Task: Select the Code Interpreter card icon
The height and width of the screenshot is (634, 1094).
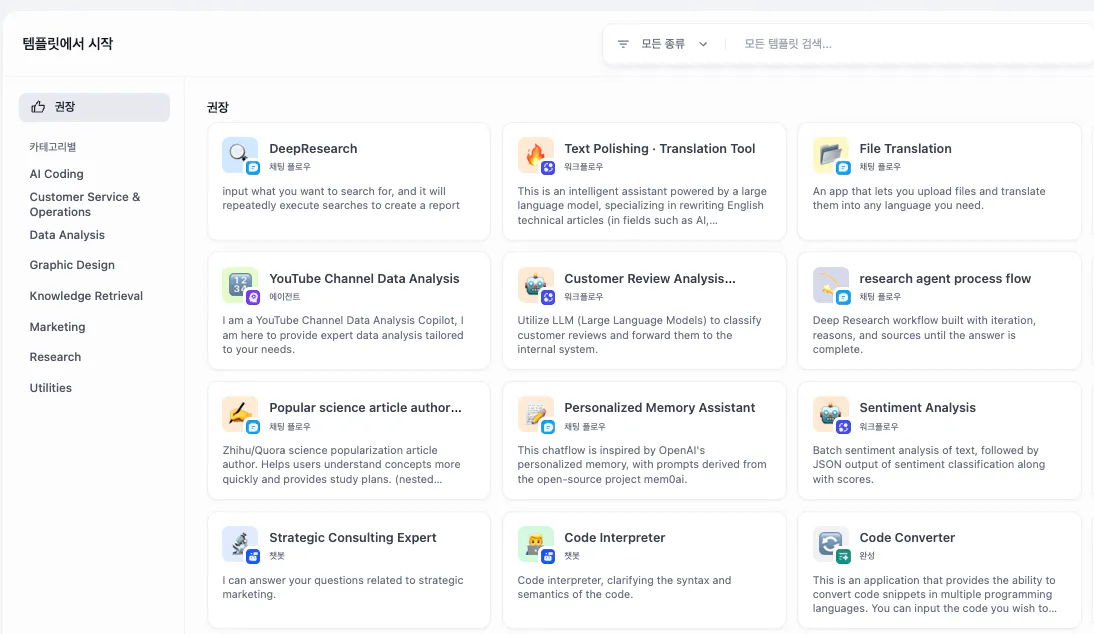Action: tap(535, 545)
